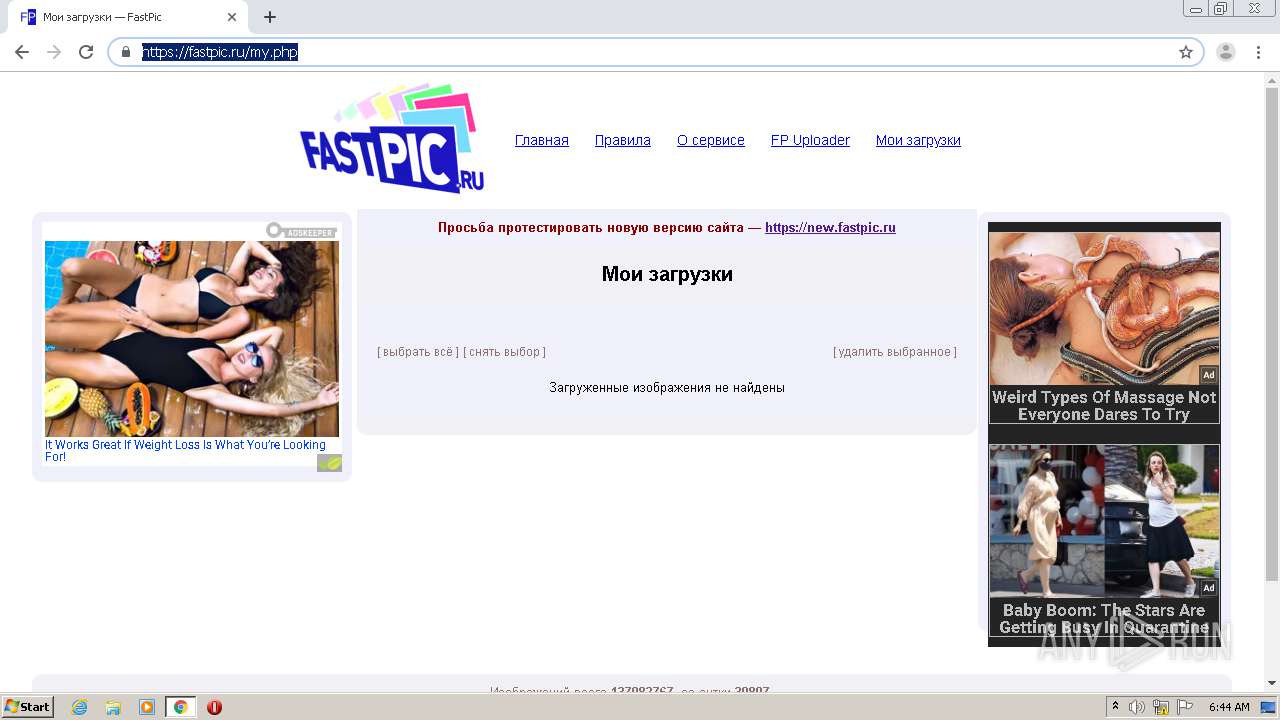Open the weight loss ad image
1280x720 pixels.
192,338
